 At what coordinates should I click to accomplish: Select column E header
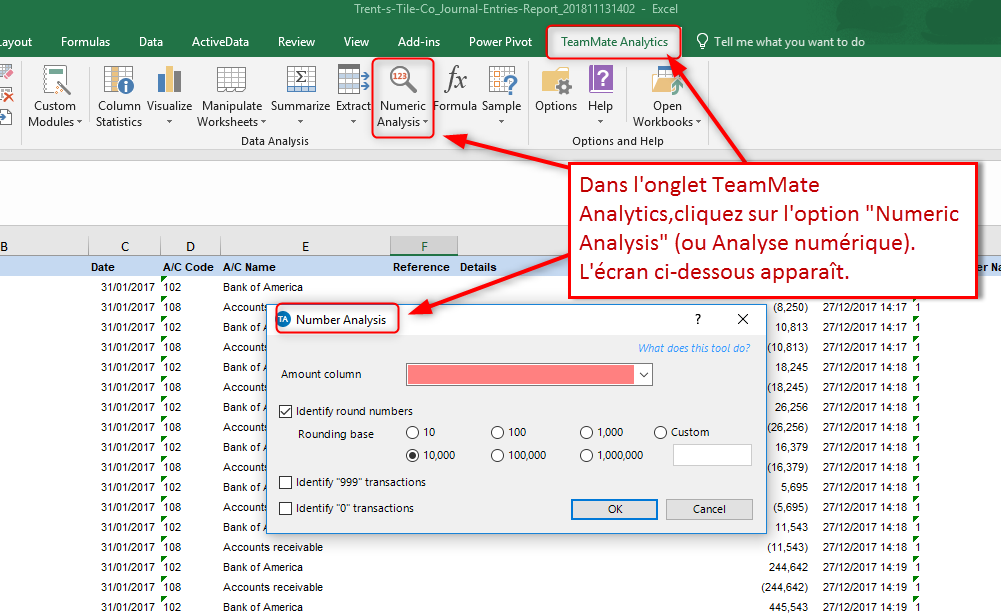(x=305, y=247)
